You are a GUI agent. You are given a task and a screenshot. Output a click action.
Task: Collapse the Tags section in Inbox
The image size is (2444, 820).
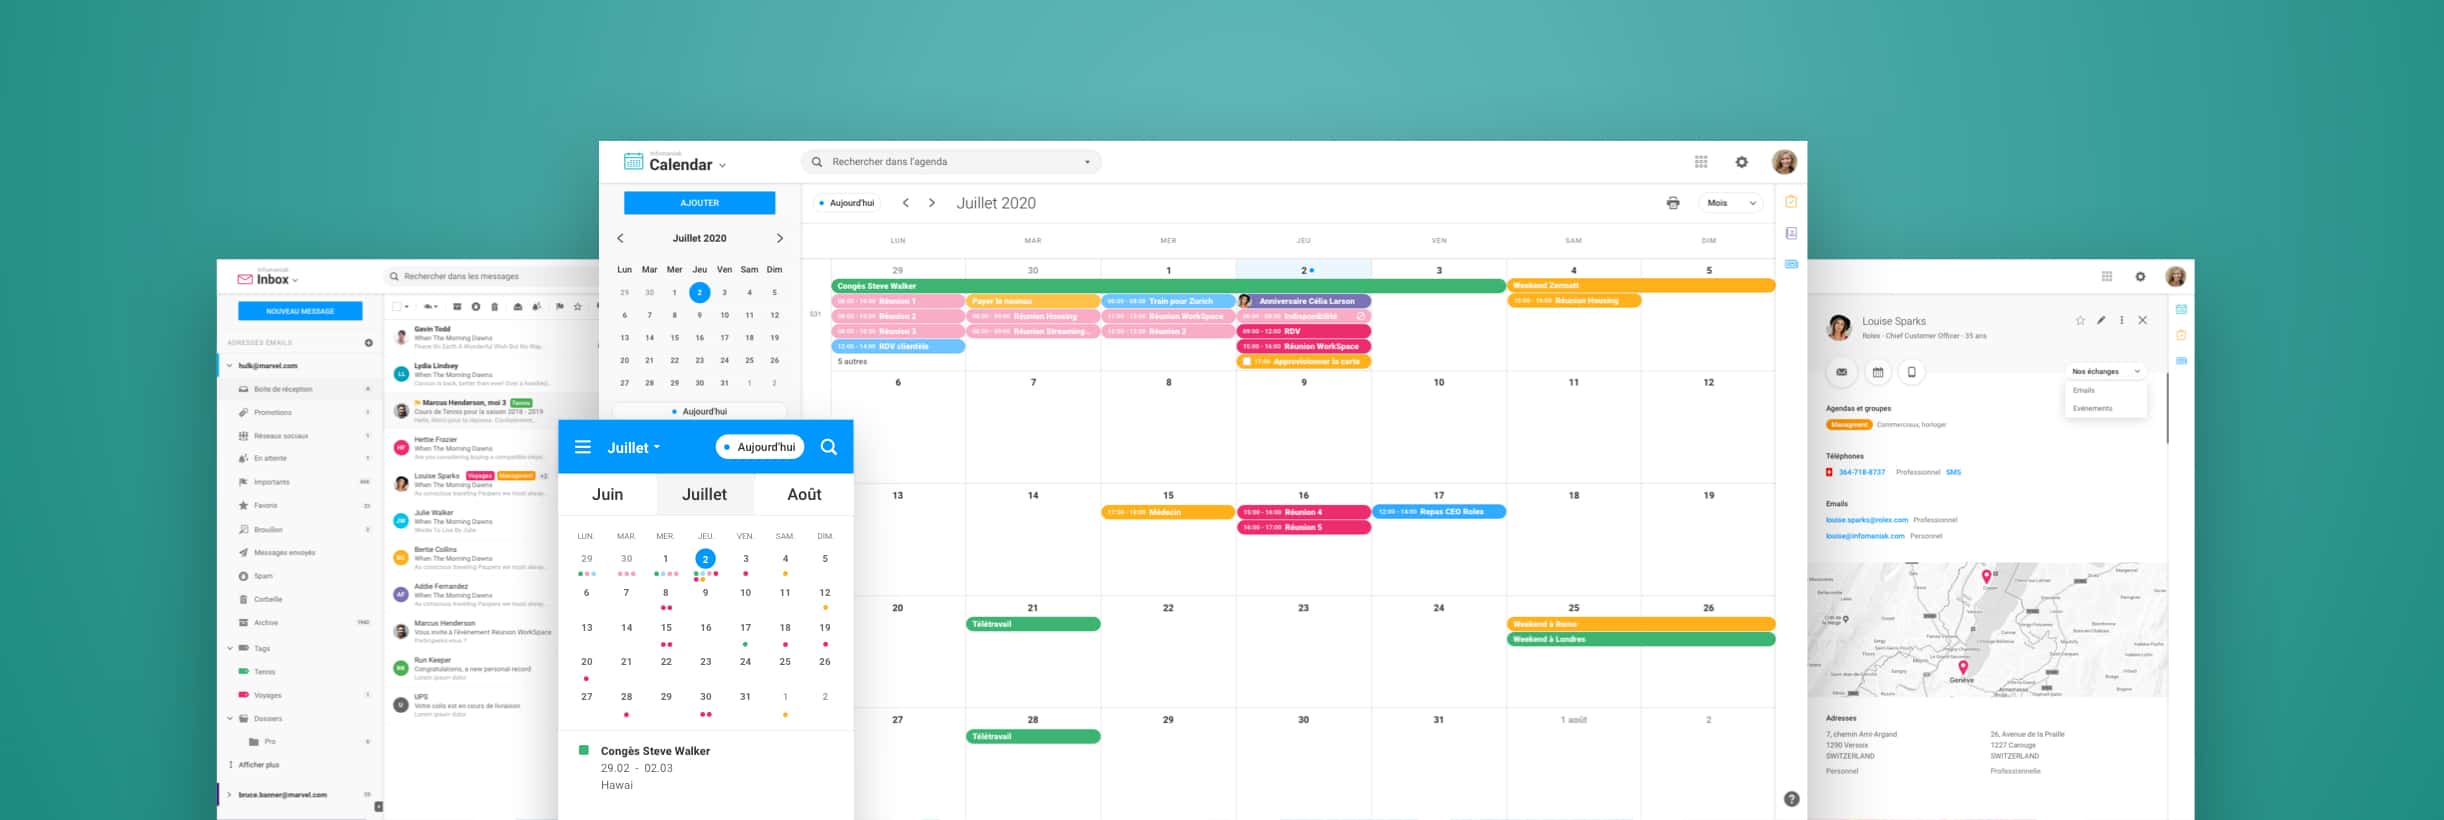pos(230,648)
